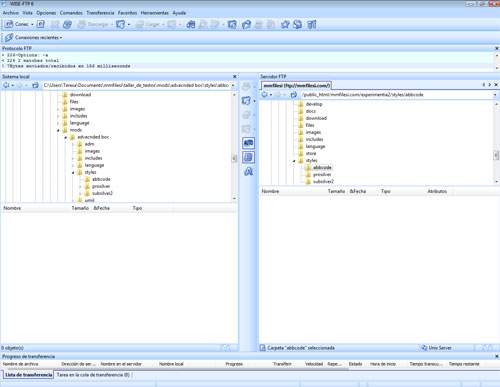Click the Conexiones recientes icon
Screen dimensions: 500x387
click(x=9, y=37)
